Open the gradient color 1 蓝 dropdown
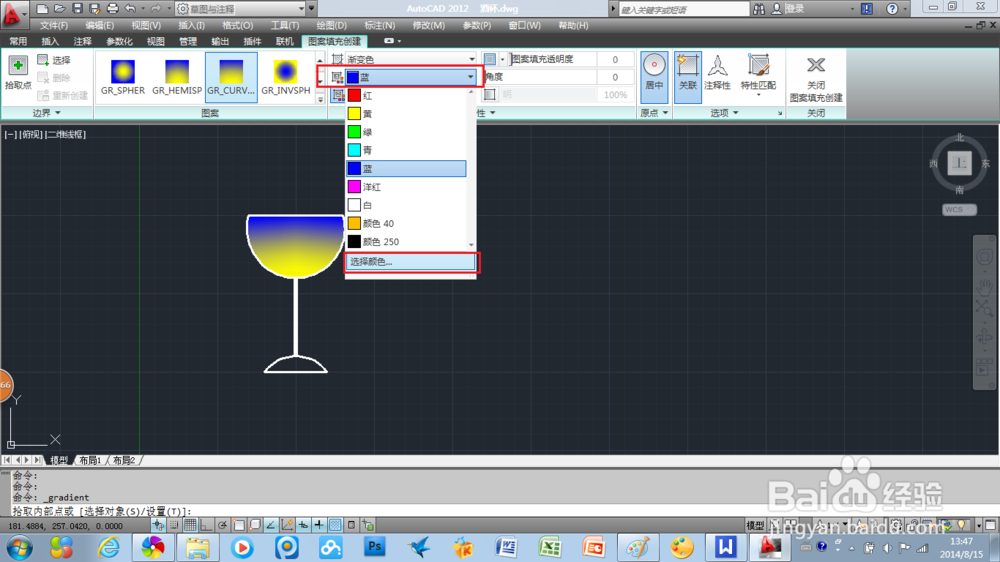This screenshot has width=1000, height=562. (x=411, y=77)
